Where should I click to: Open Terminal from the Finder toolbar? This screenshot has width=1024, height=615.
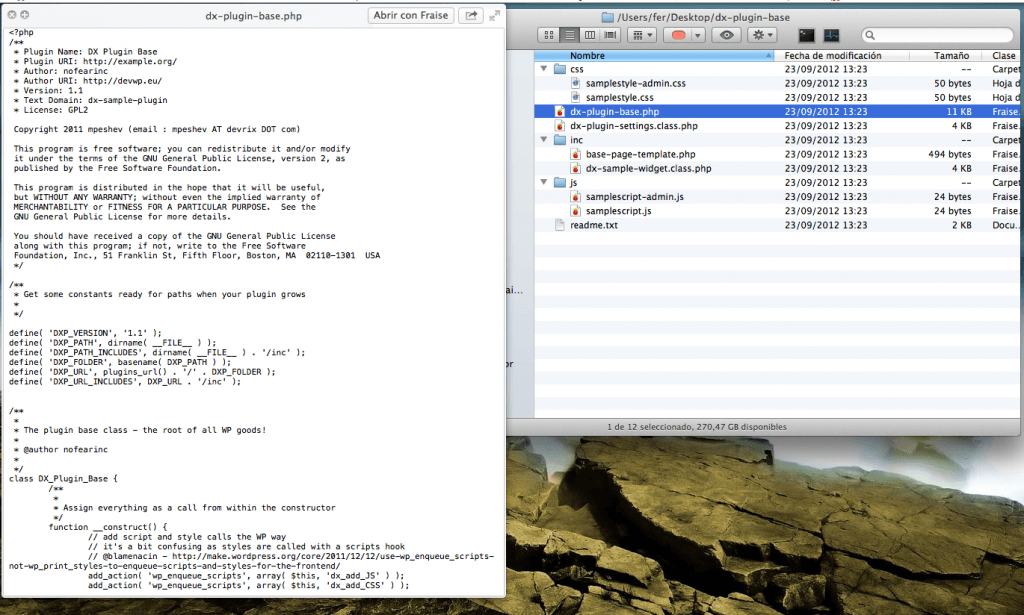click(x=806, y=35)
